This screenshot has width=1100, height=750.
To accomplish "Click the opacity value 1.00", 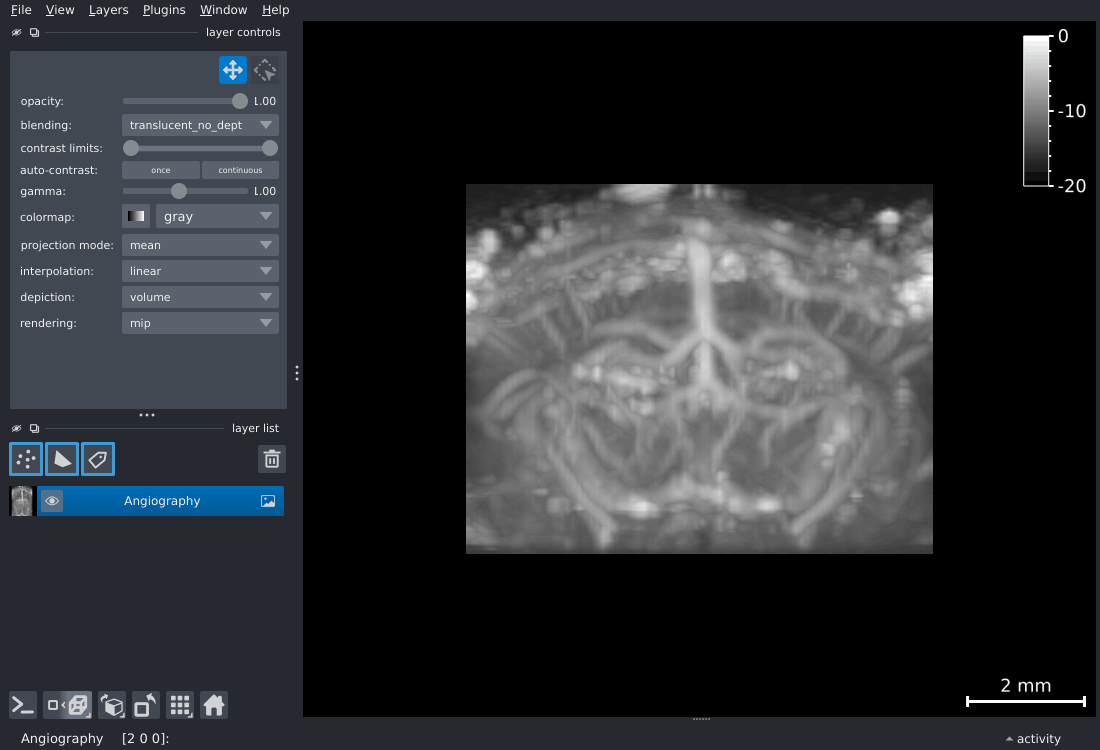I will (x=264, y=101).
